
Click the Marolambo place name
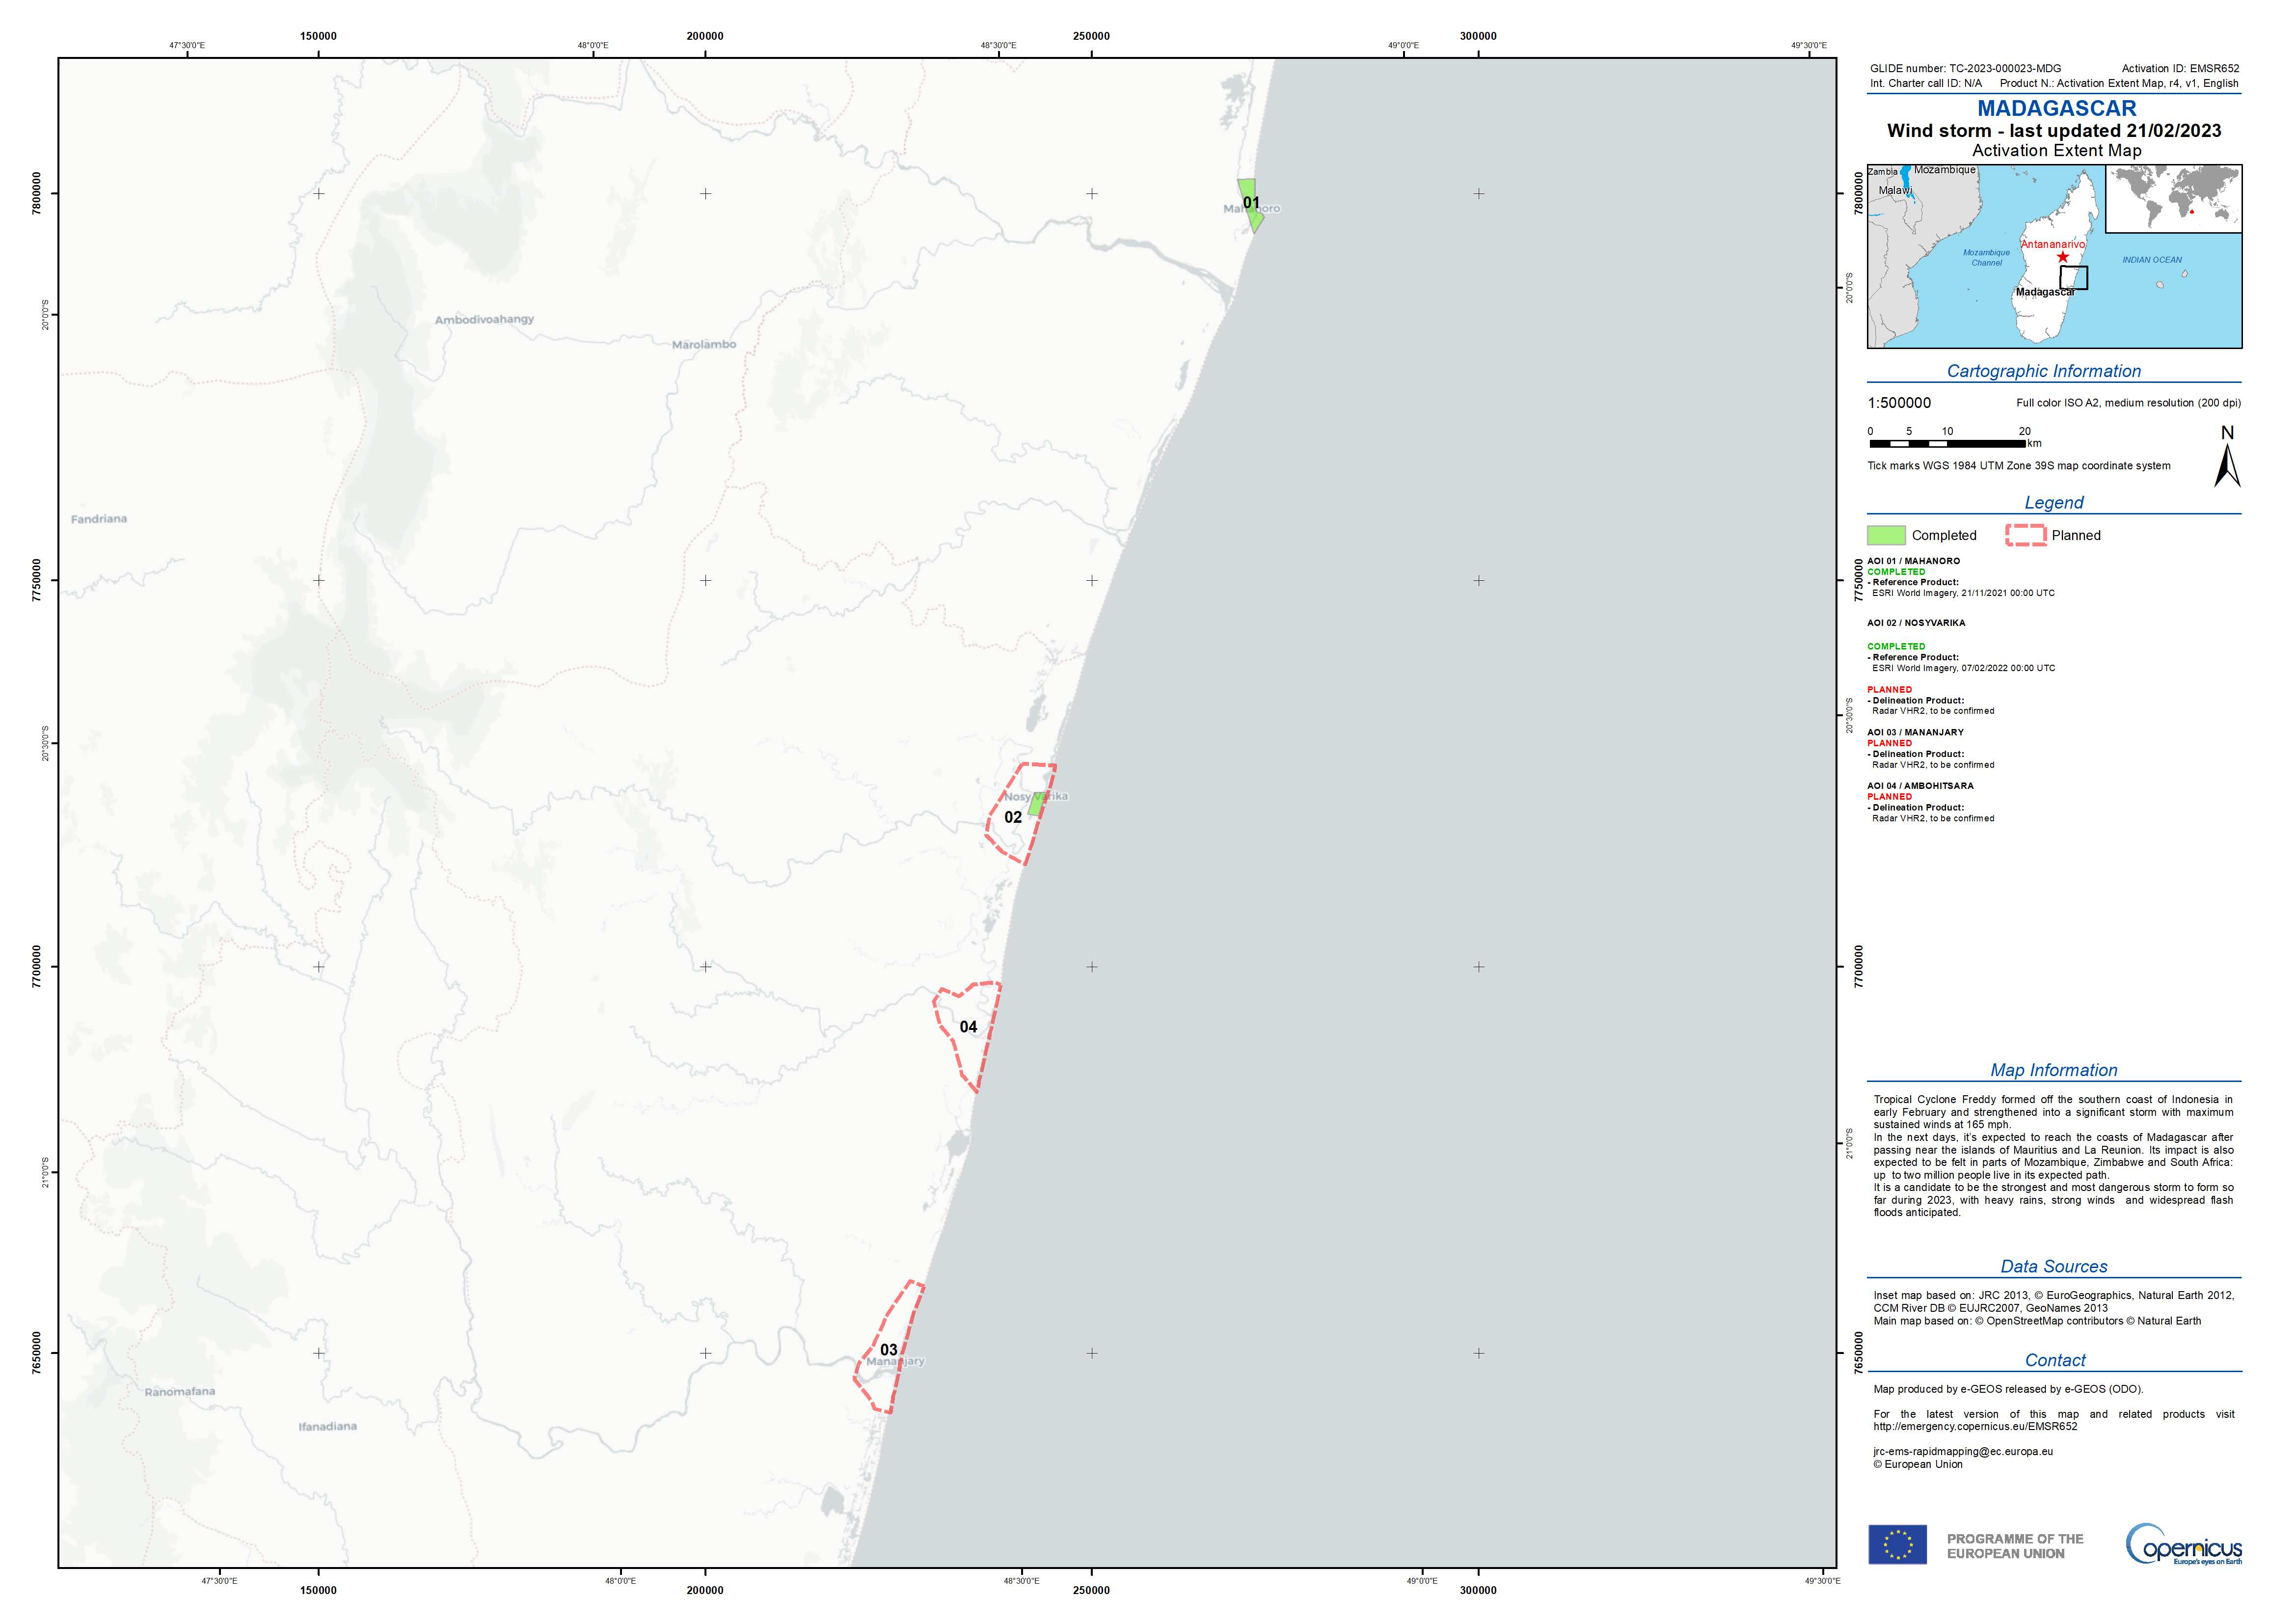(x=704, y=345)
